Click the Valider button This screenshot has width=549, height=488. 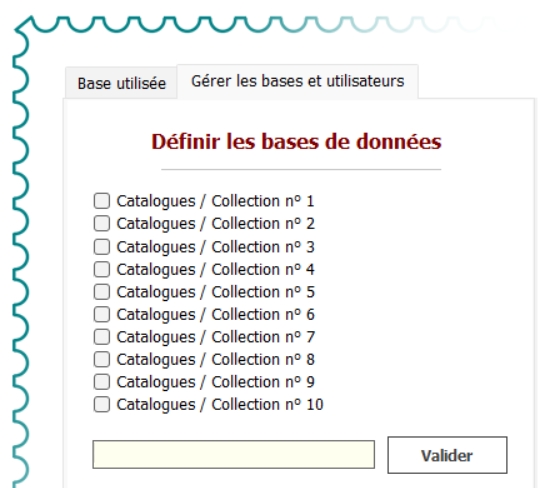click(x=447, y=455)
